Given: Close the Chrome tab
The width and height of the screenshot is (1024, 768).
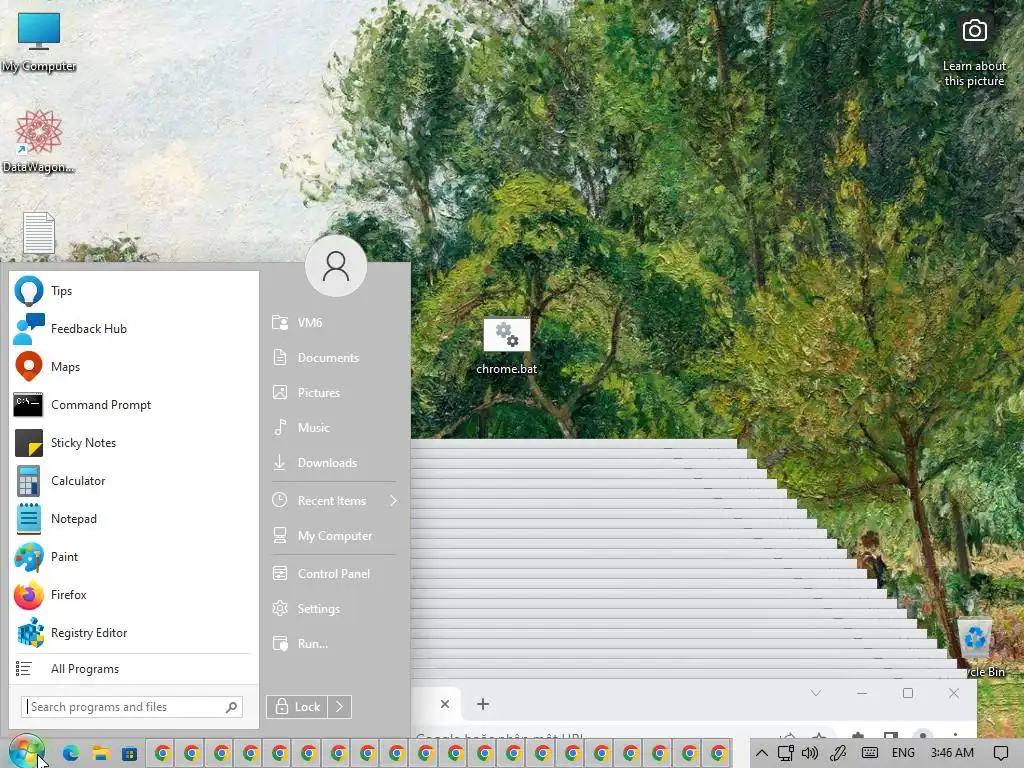Looking at the screenshot, I should pyautogui.click(x=445, y=704).
